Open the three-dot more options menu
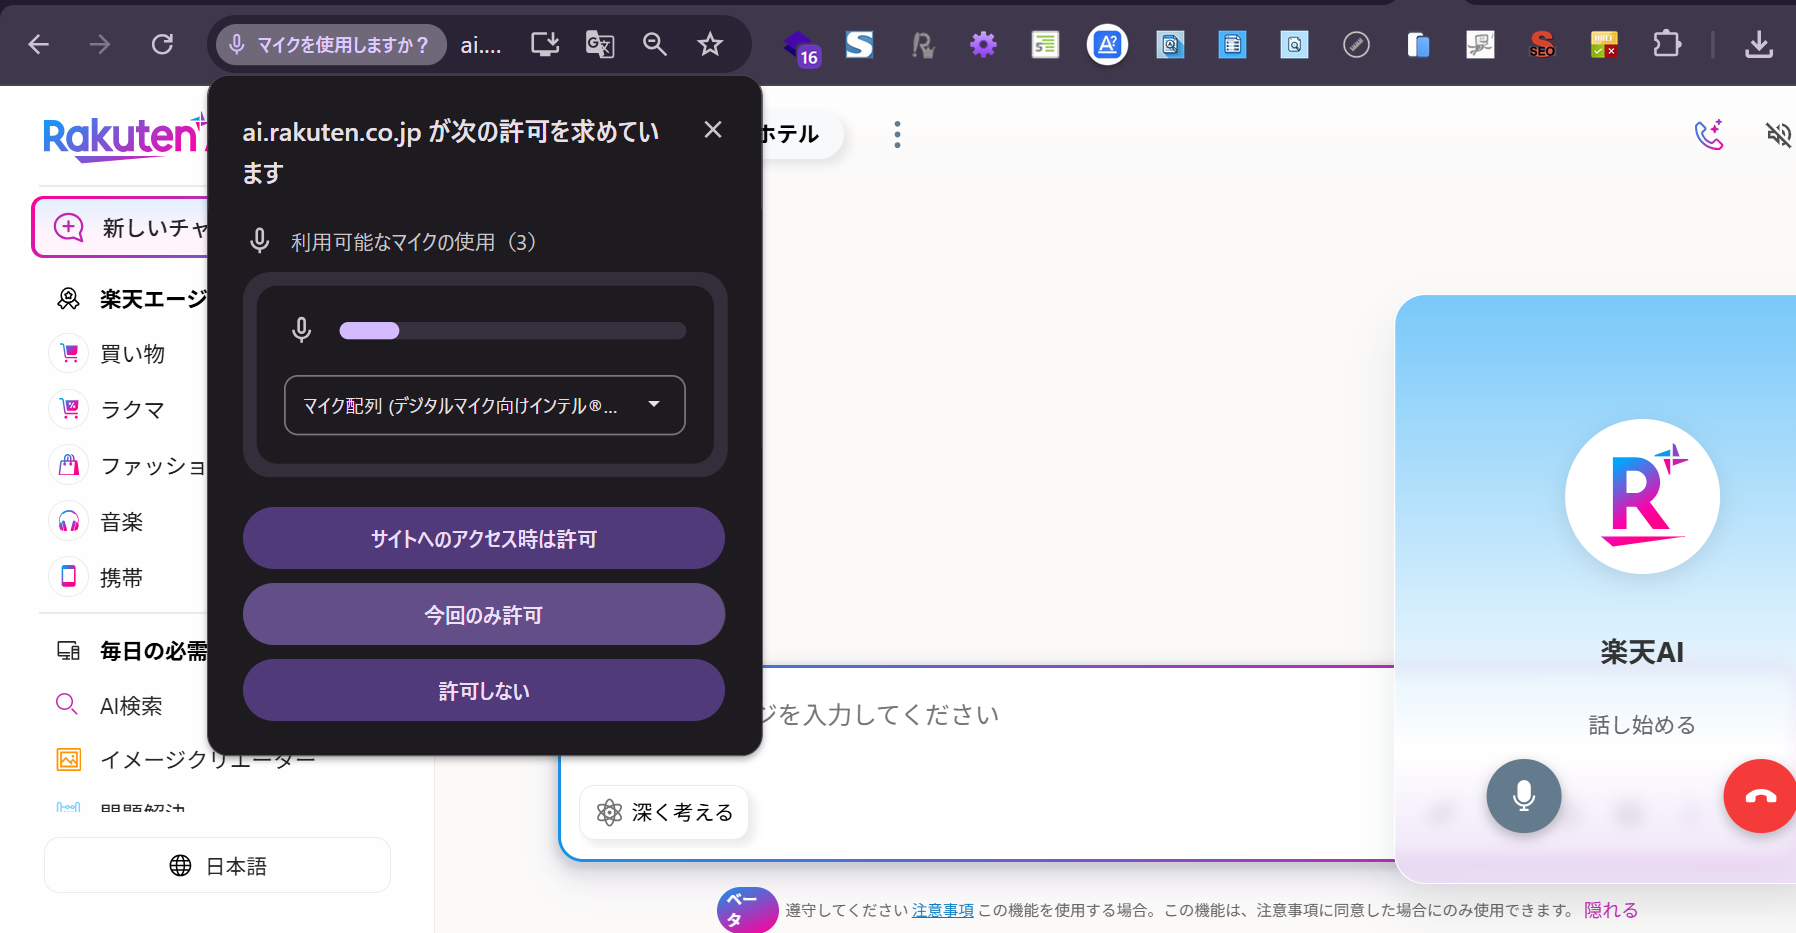Image resolution: width=1796 pixels, height=933 pixels. click(897, 135)
